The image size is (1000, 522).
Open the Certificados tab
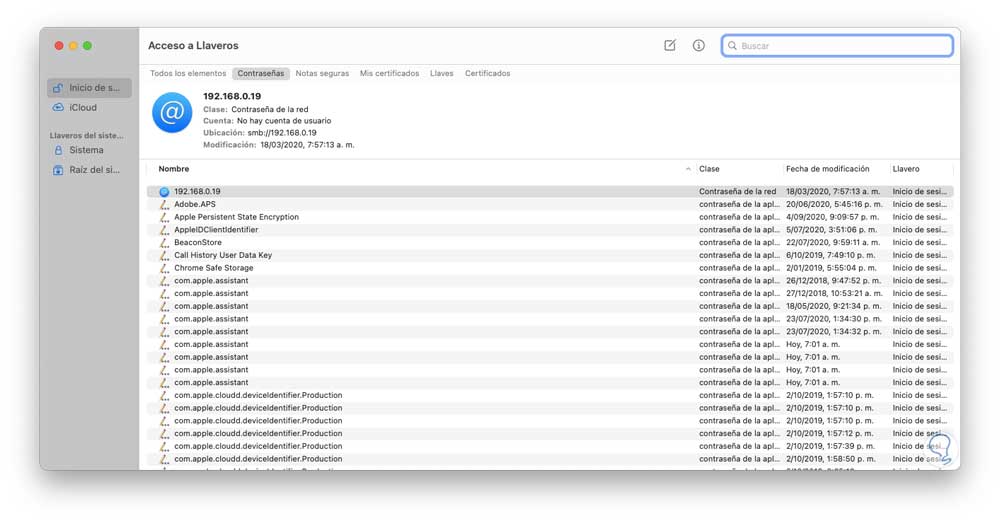[487, 73]
